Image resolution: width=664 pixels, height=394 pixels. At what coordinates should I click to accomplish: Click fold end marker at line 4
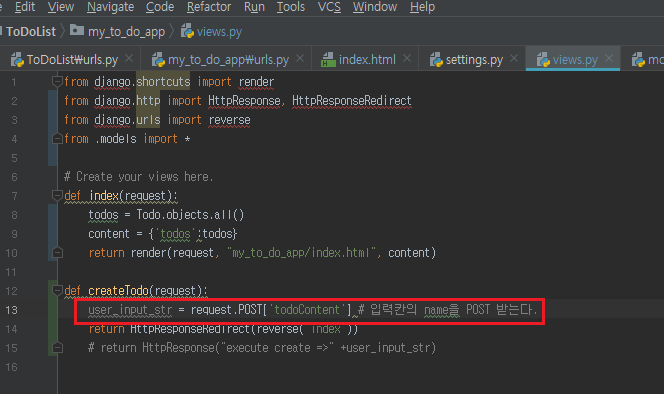(57, 139)
